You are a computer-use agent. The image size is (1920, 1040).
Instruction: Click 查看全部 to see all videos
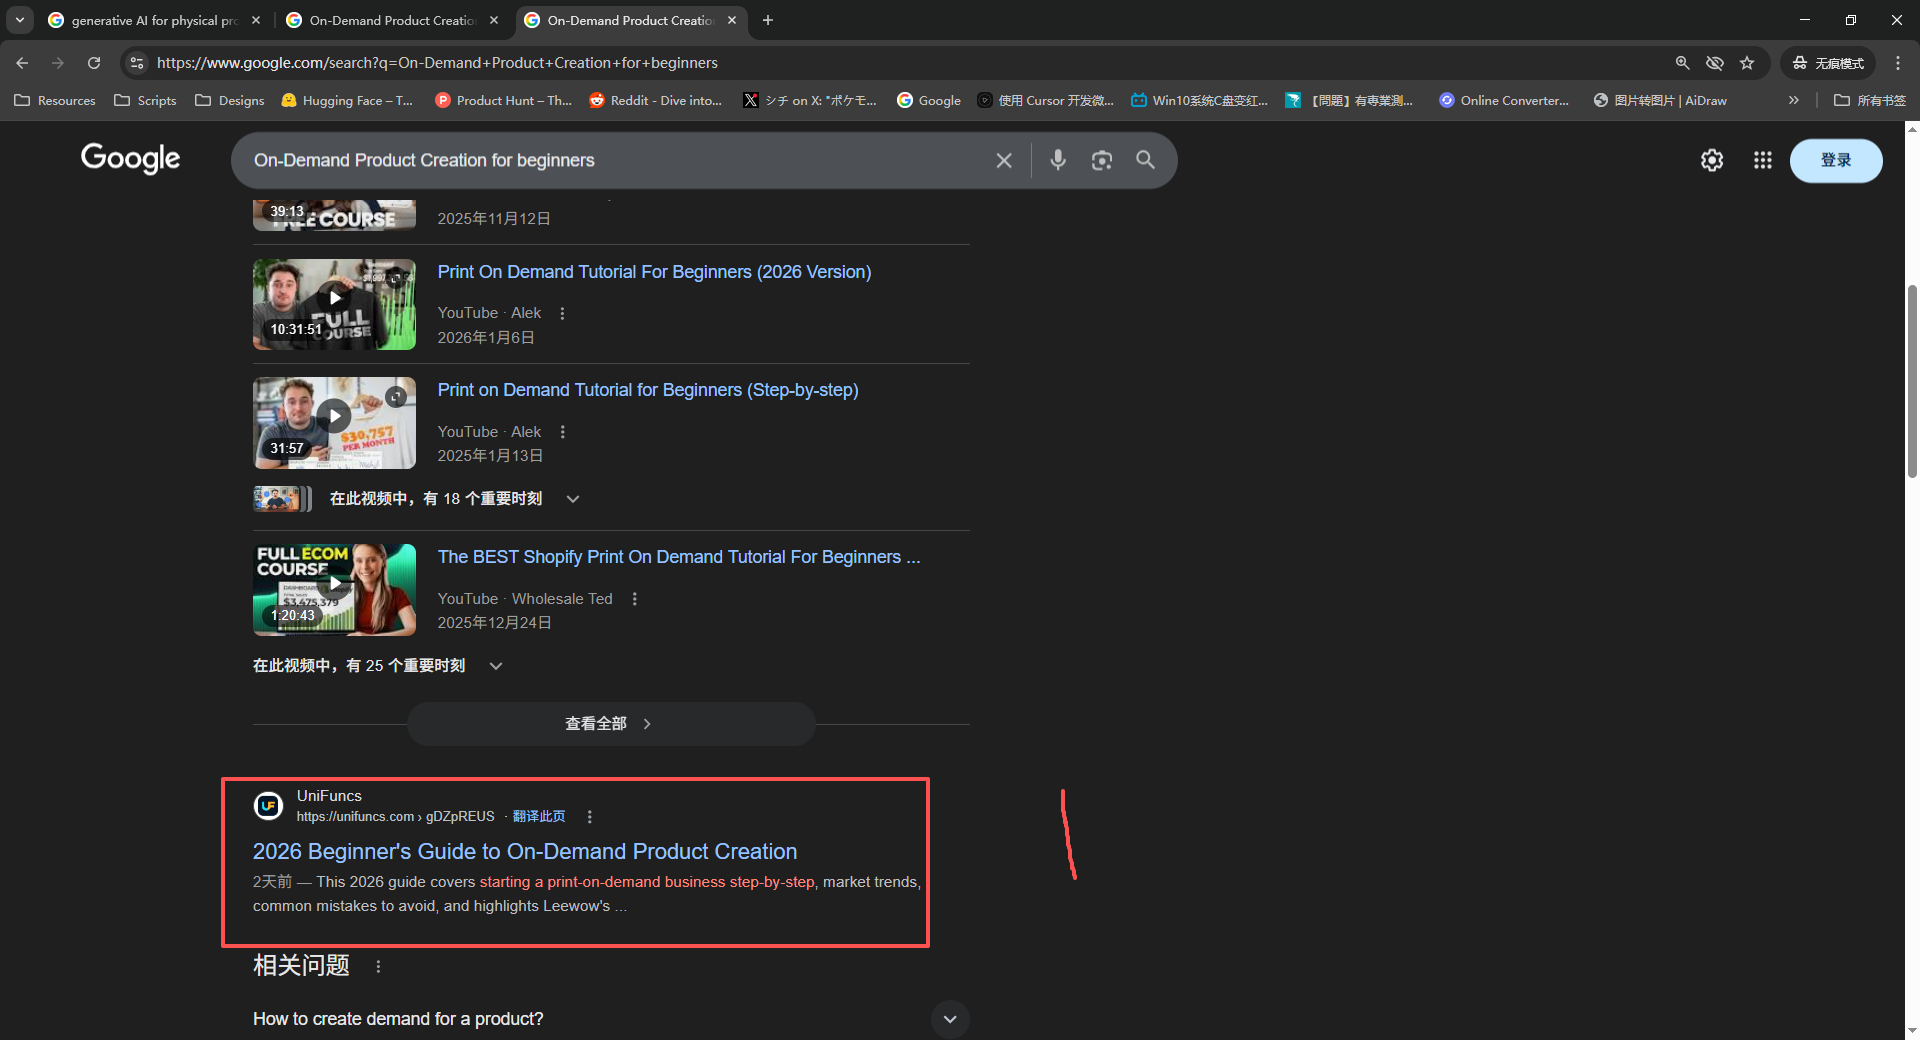(610, 723)
